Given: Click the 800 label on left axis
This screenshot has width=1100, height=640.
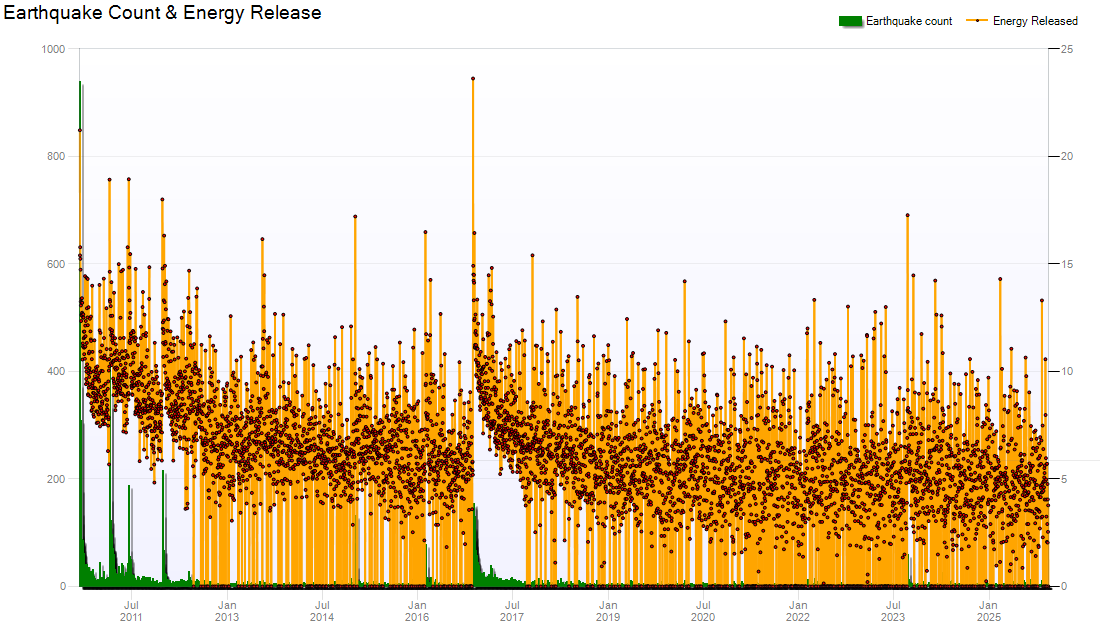Looking at the screenshot, I should (56, 157).
